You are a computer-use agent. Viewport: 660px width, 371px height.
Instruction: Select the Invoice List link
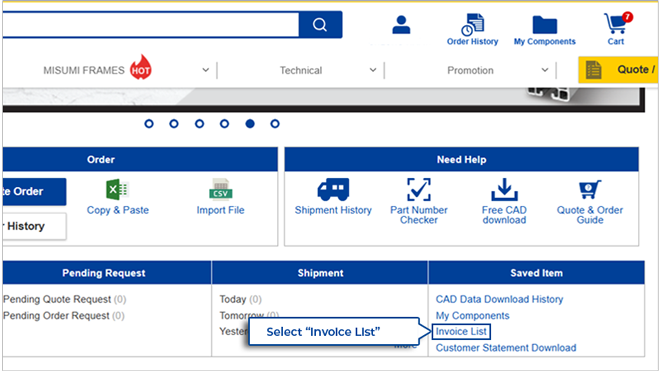point(461,331)
